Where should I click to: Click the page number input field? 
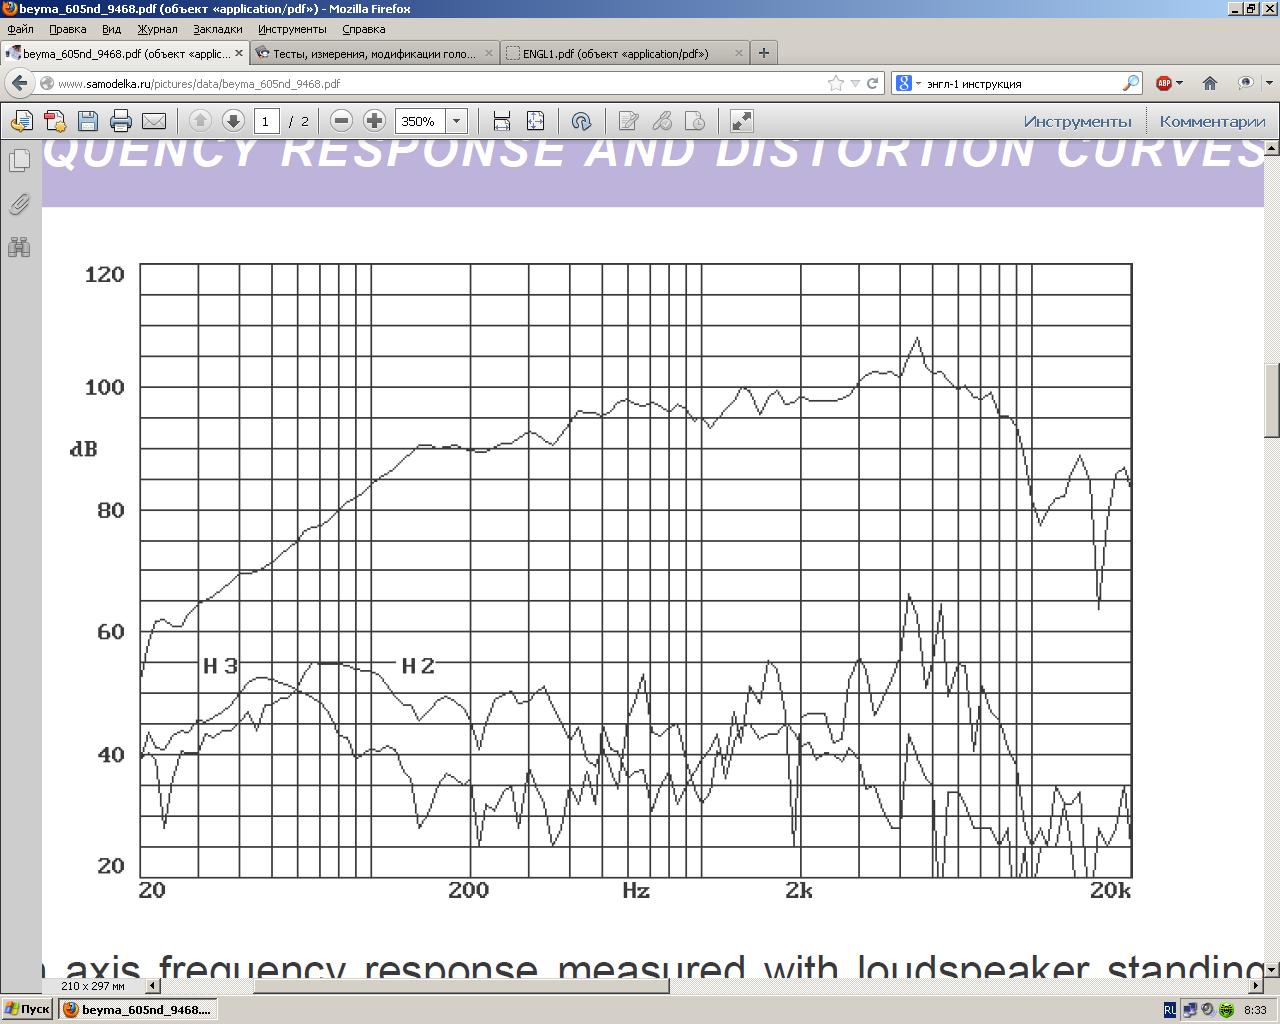[266, 121]
